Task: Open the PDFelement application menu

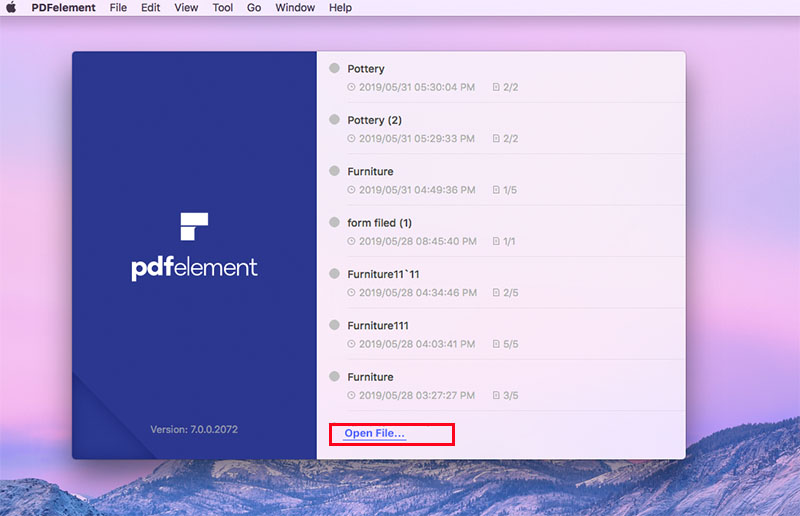Action: point(63,8)
